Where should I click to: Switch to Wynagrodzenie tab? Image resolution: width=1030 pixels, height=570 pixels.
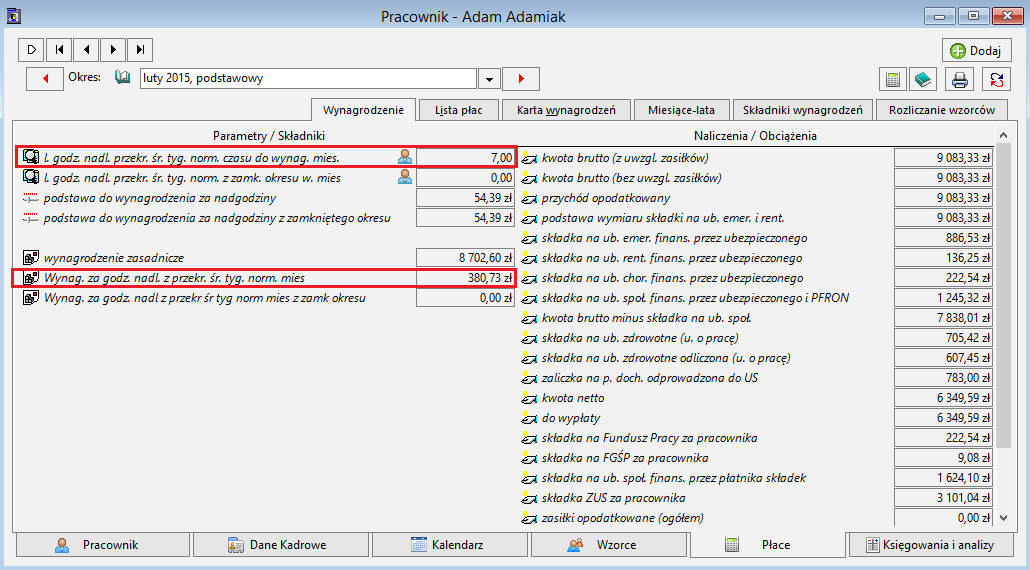tap(363, 110)
